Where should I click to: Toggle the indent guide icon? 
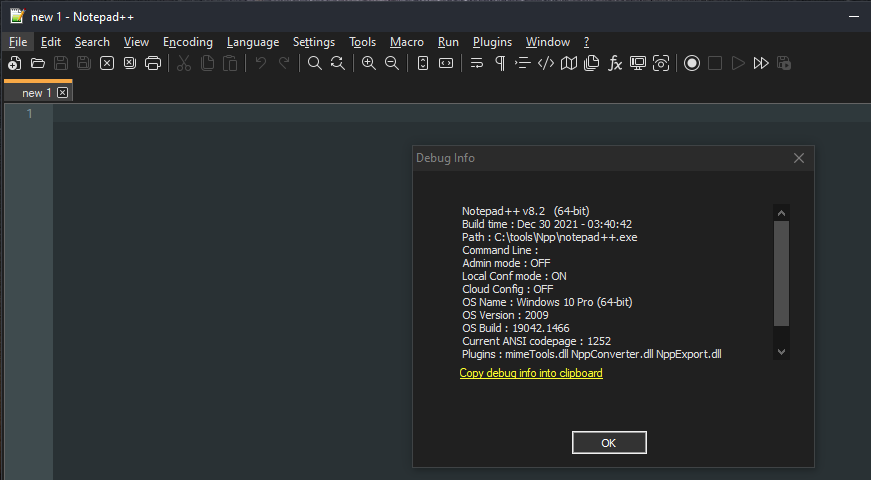point(523,63)
